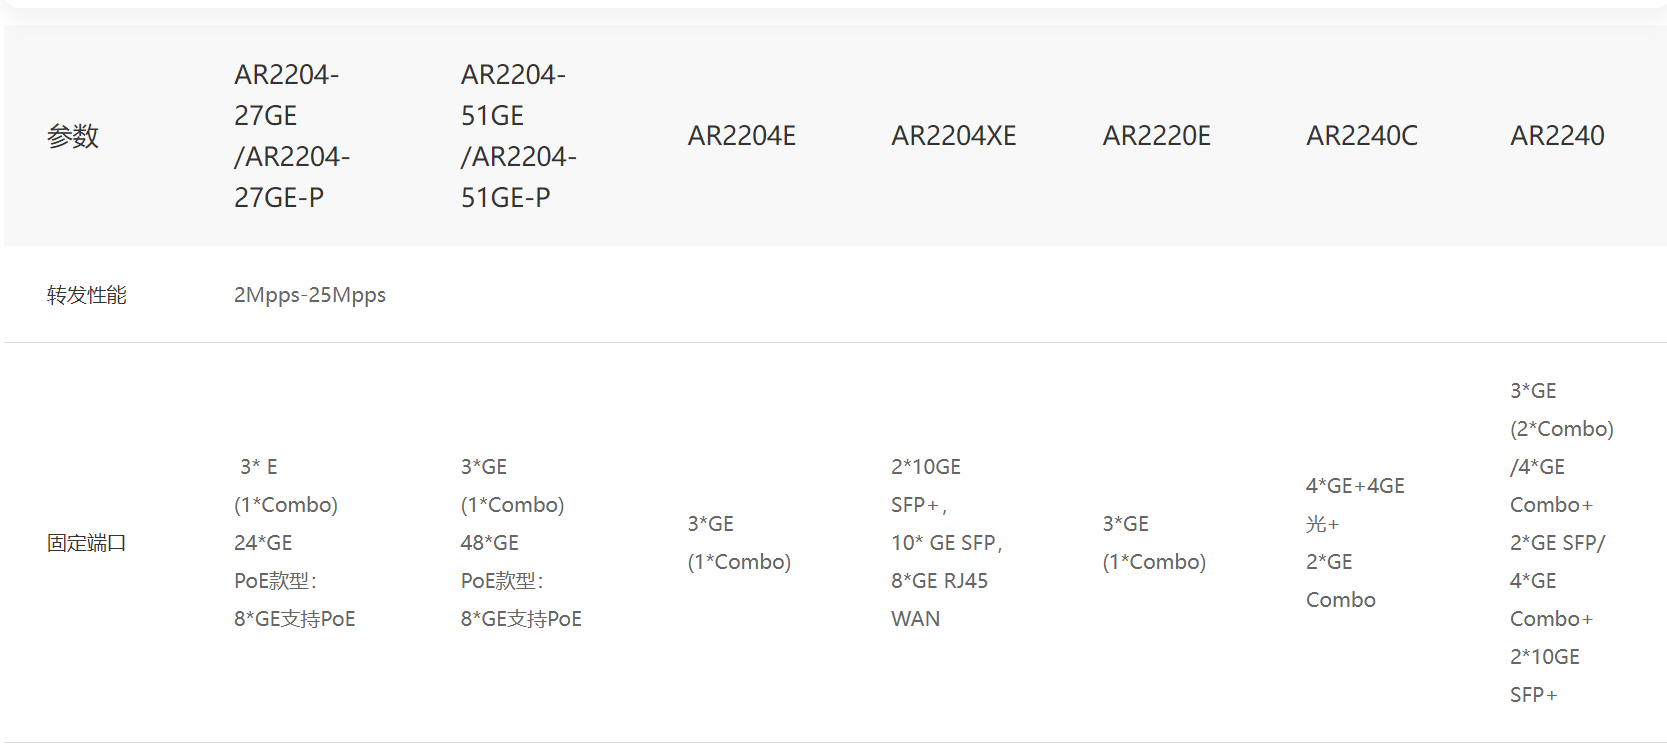Select the AR2204-27GE column header
This screenshot has height=756, width=1667.
point(292,136)
